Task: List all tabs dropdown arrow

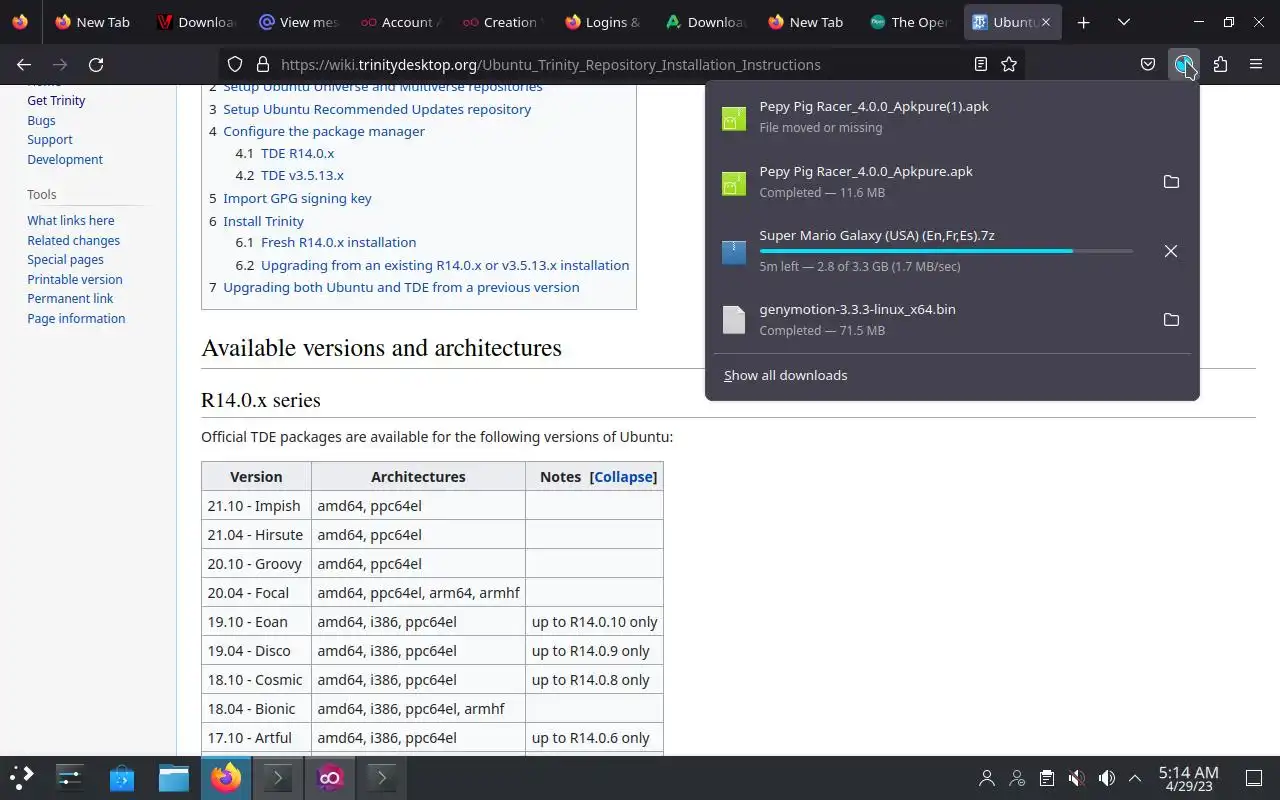Action: (x=1124, y=22)
